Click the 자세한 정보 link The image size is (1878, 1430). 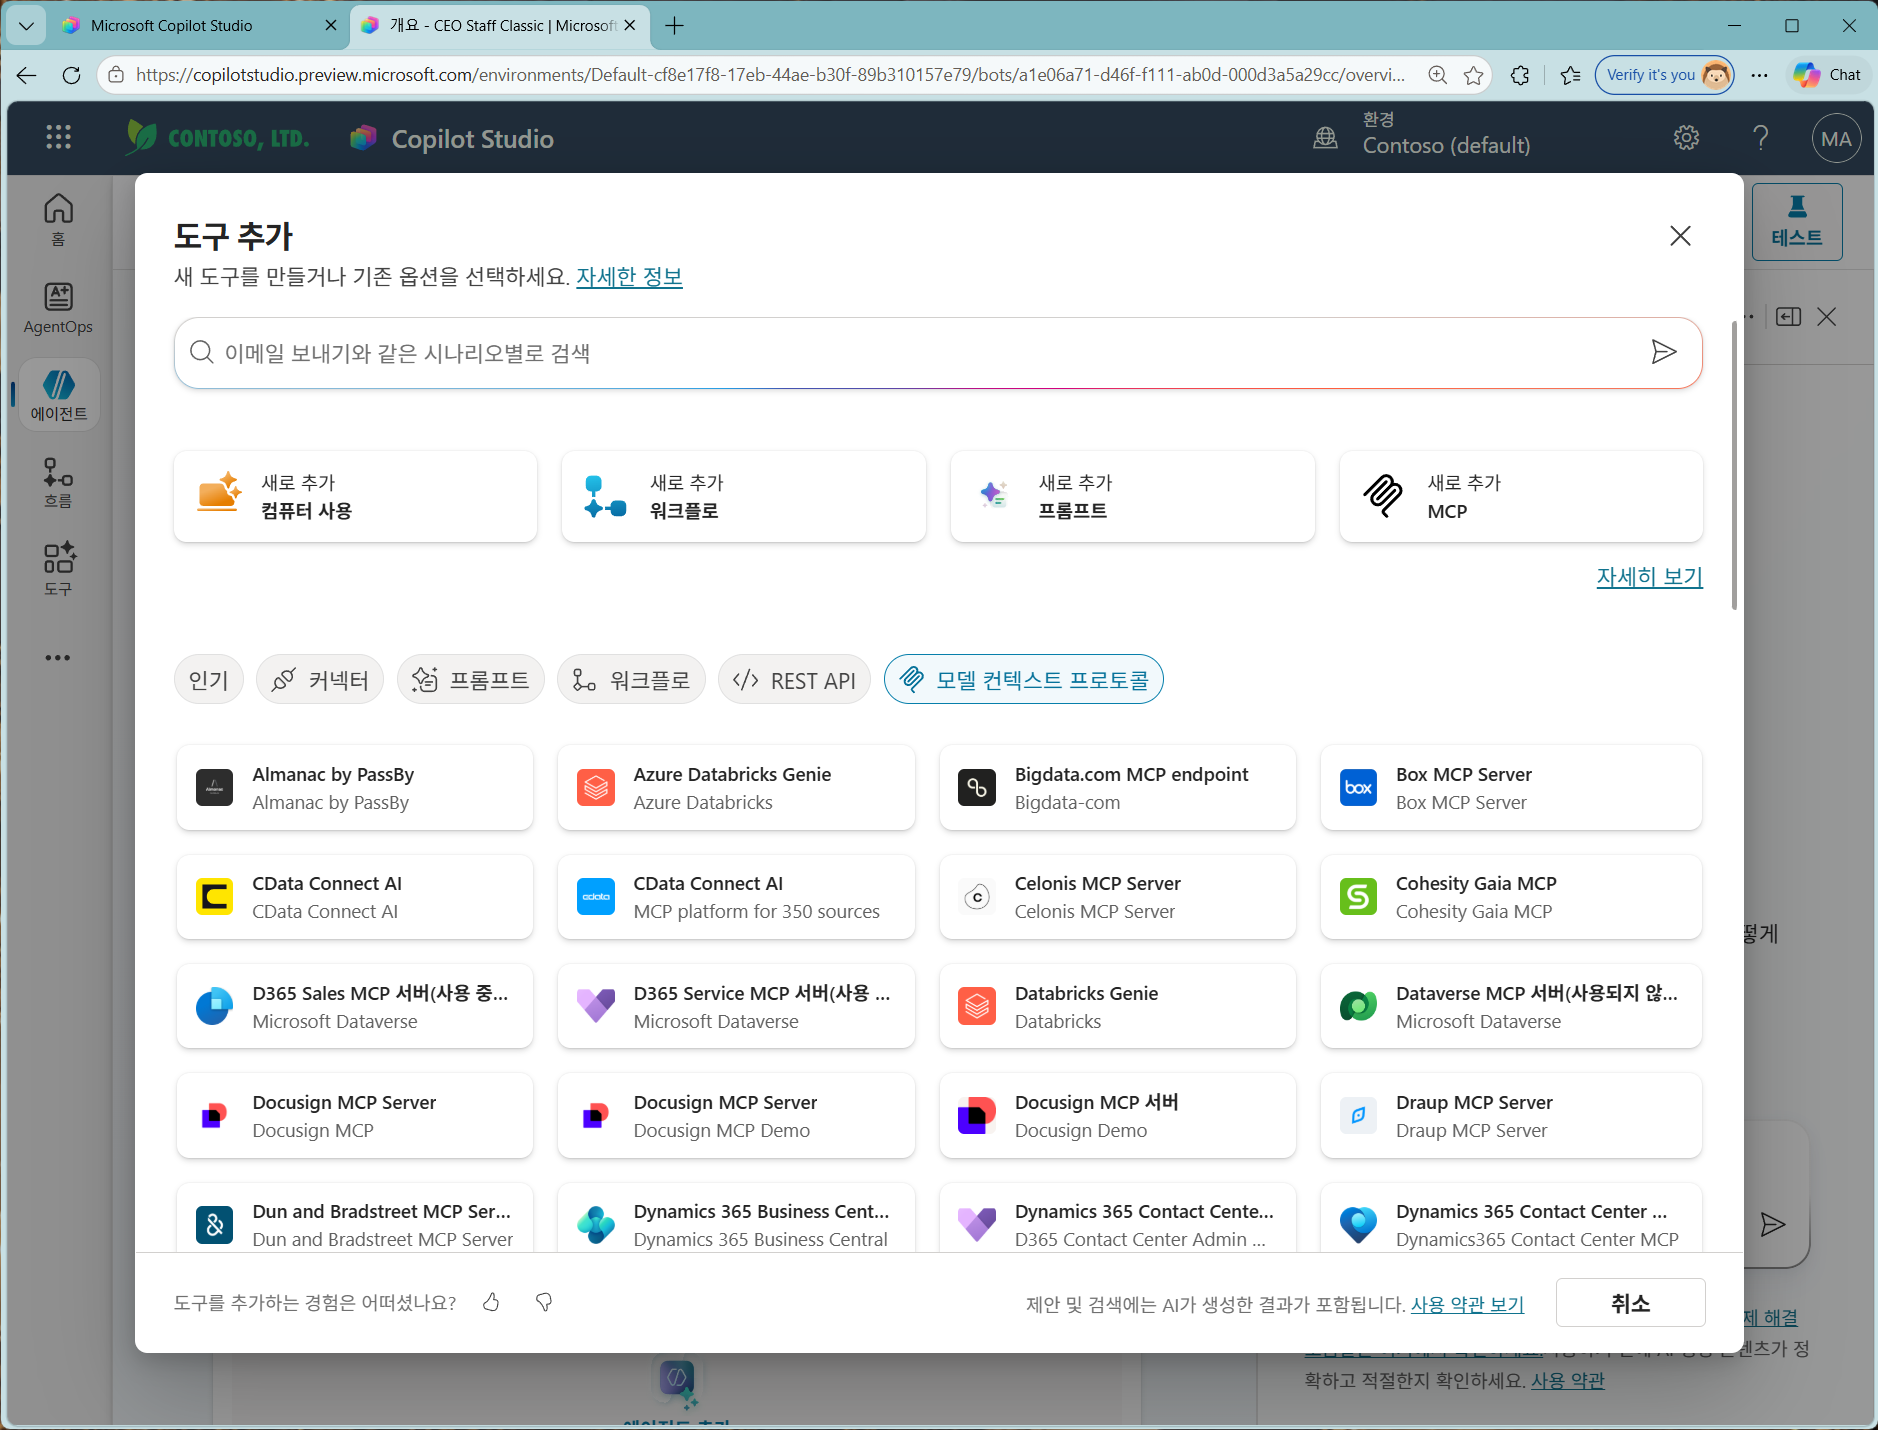point(629,277)
